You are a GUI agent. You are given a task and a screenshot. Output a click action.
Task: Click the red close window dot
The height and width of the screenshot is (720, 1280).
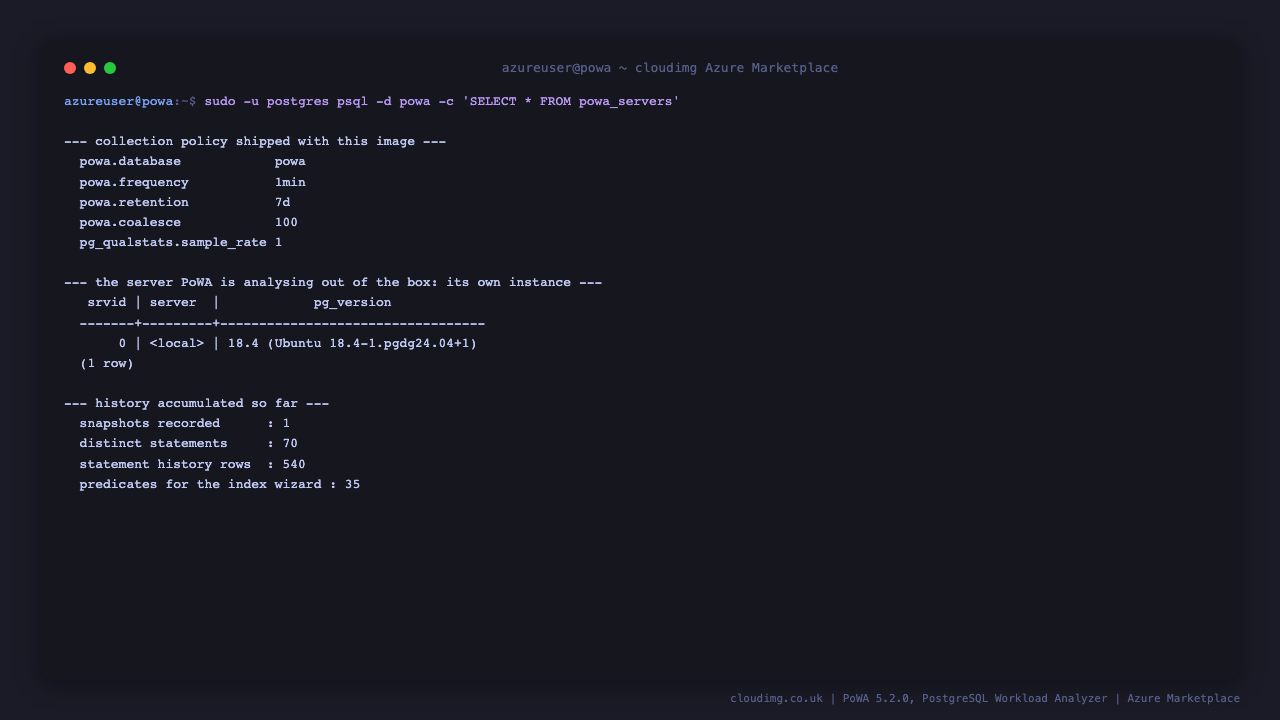(70, 68)
